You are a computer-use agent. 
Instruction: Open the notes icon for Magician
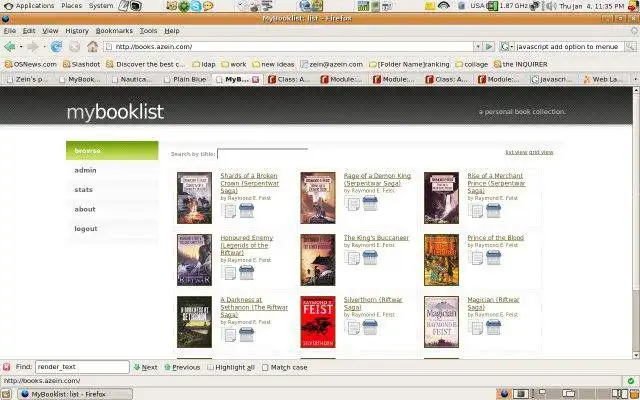pos(476,328)
